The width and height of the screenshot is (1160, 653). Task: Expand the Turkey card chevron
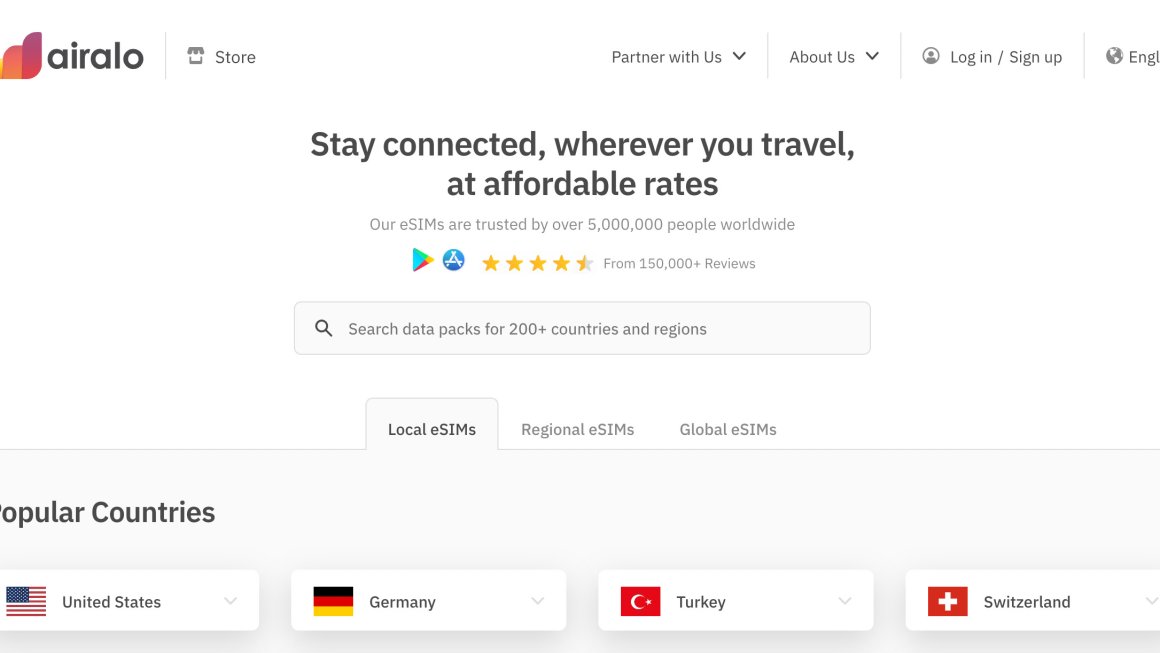(x=845, y=601)
